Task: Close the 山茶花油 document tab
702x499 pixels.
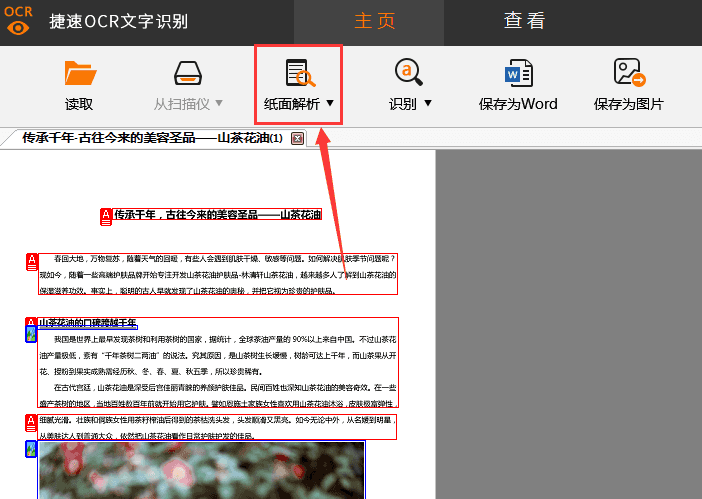Action: pos(297,139)
